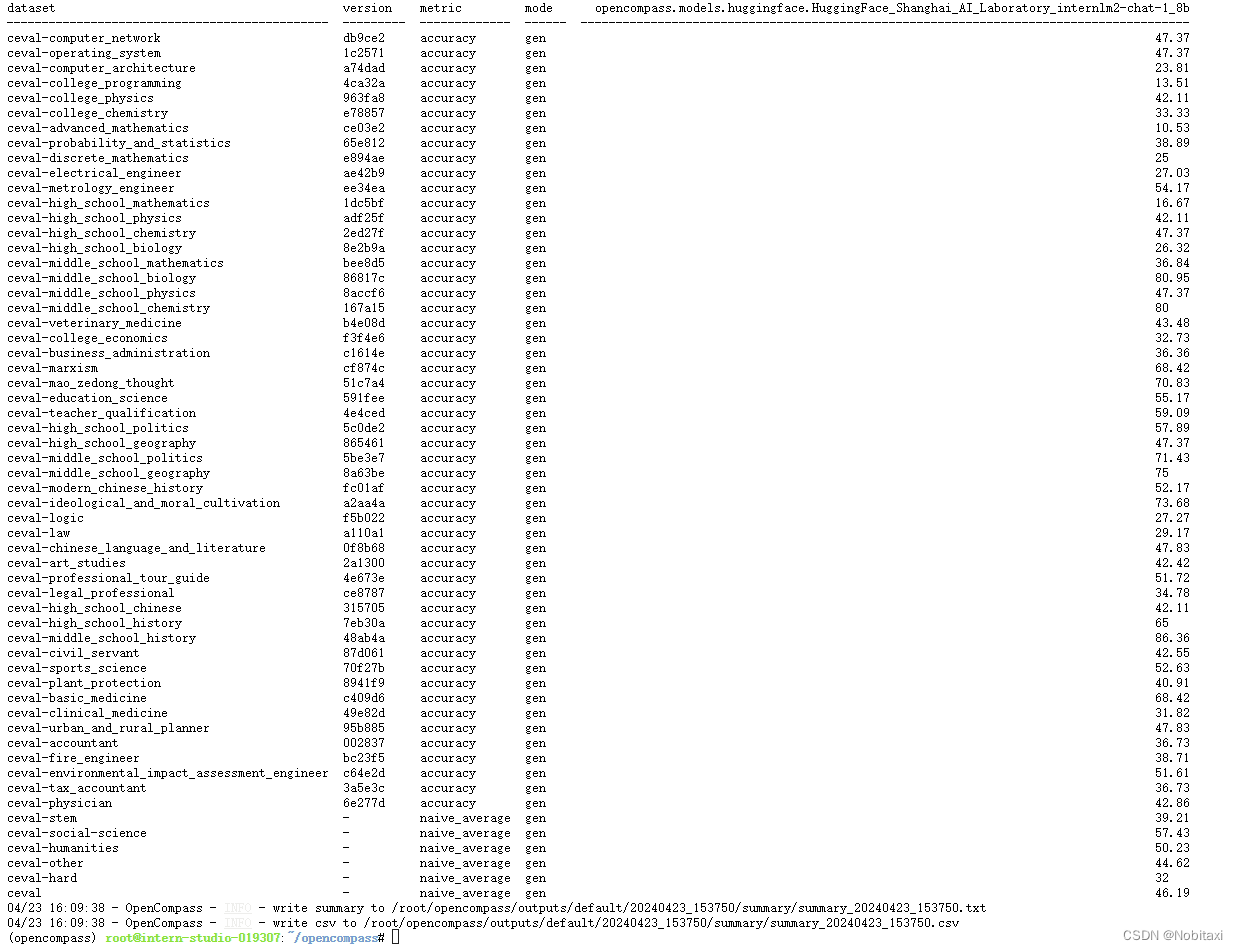This screenshot has height=950, width=1238.
Task: Select the ceval-computer_network dataset name
Action: [x=83, y=38]
